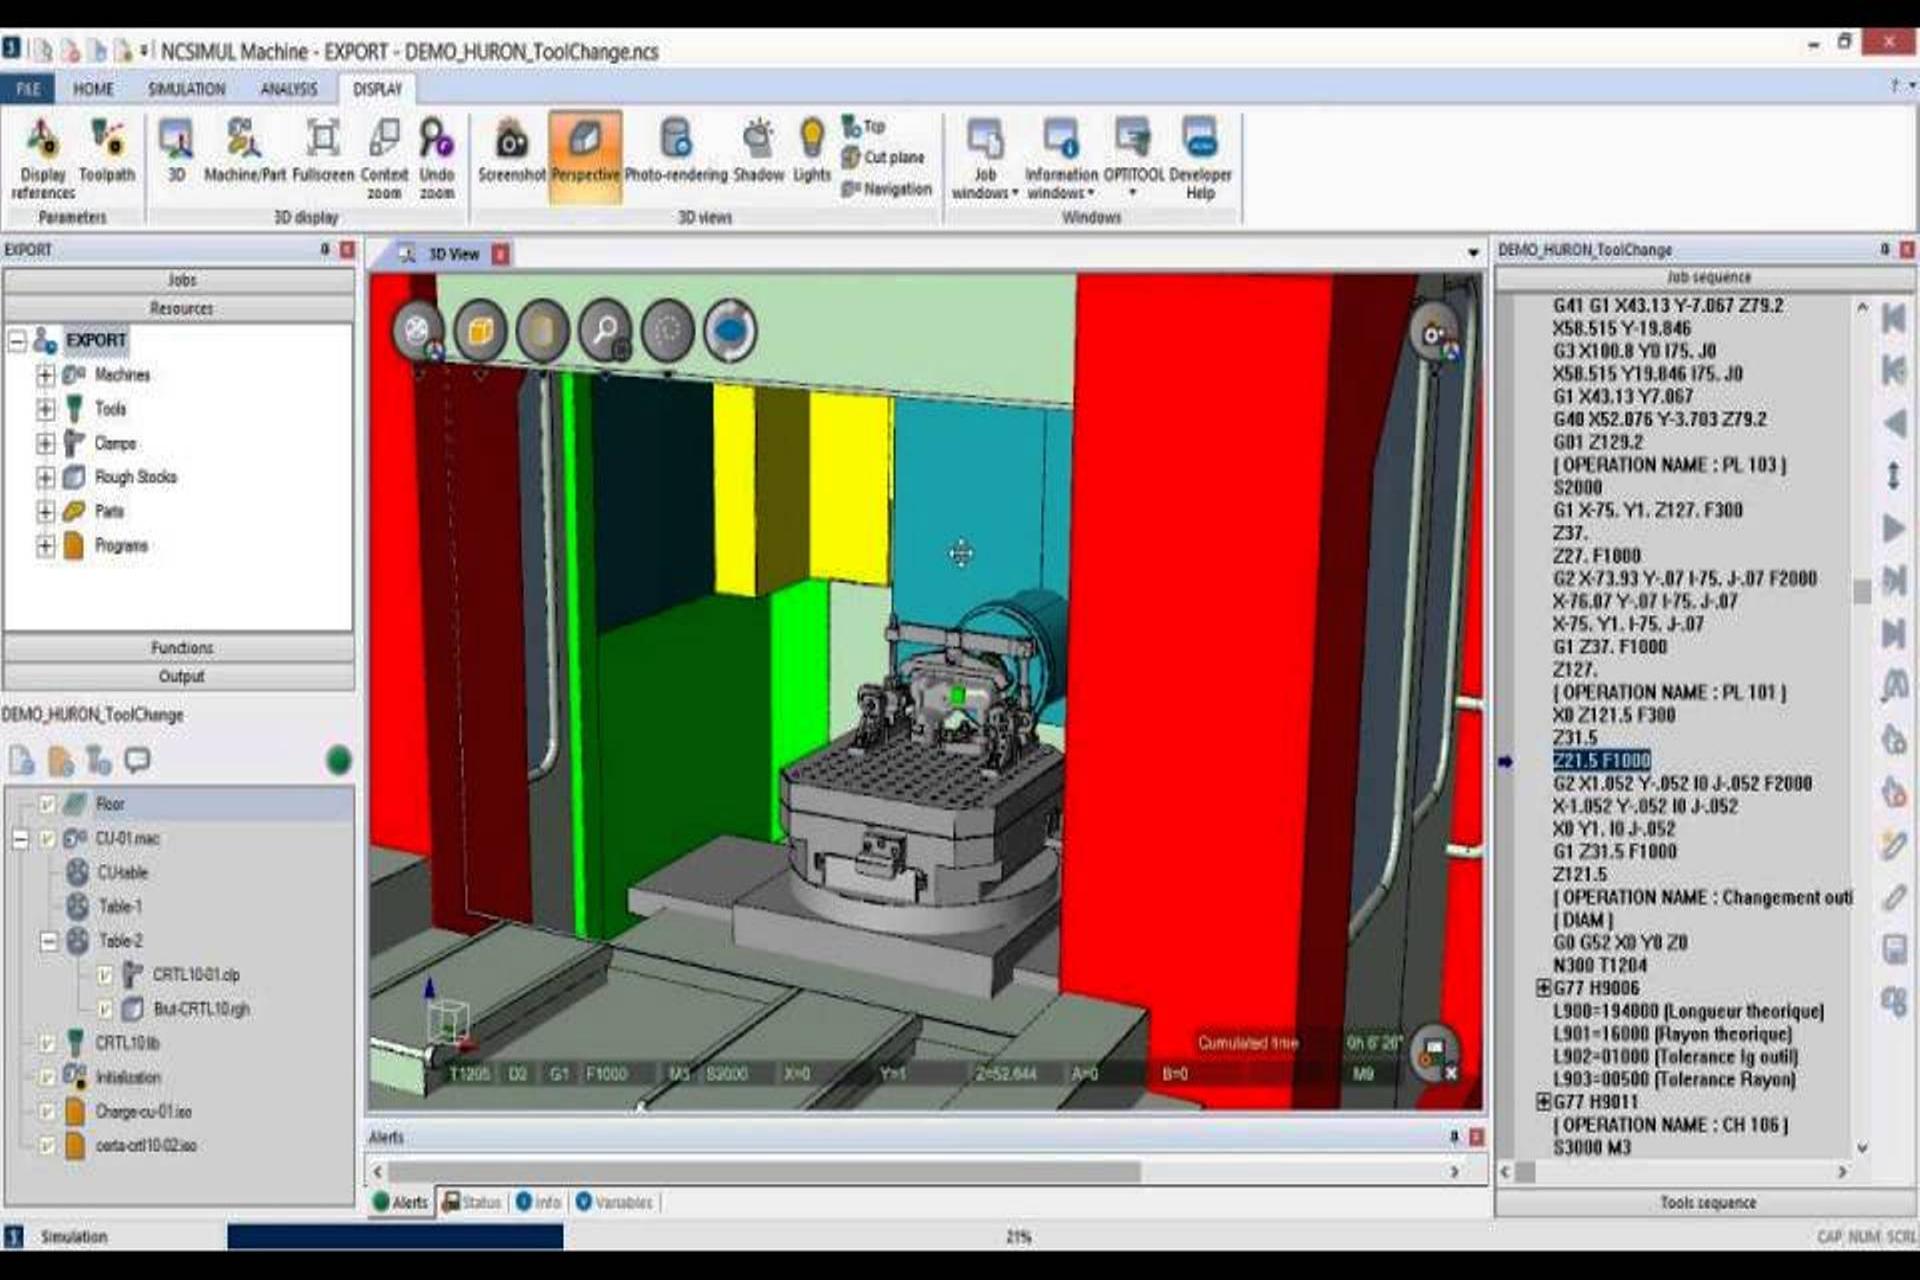Open Context zoom tool

[x=384, y=158]
